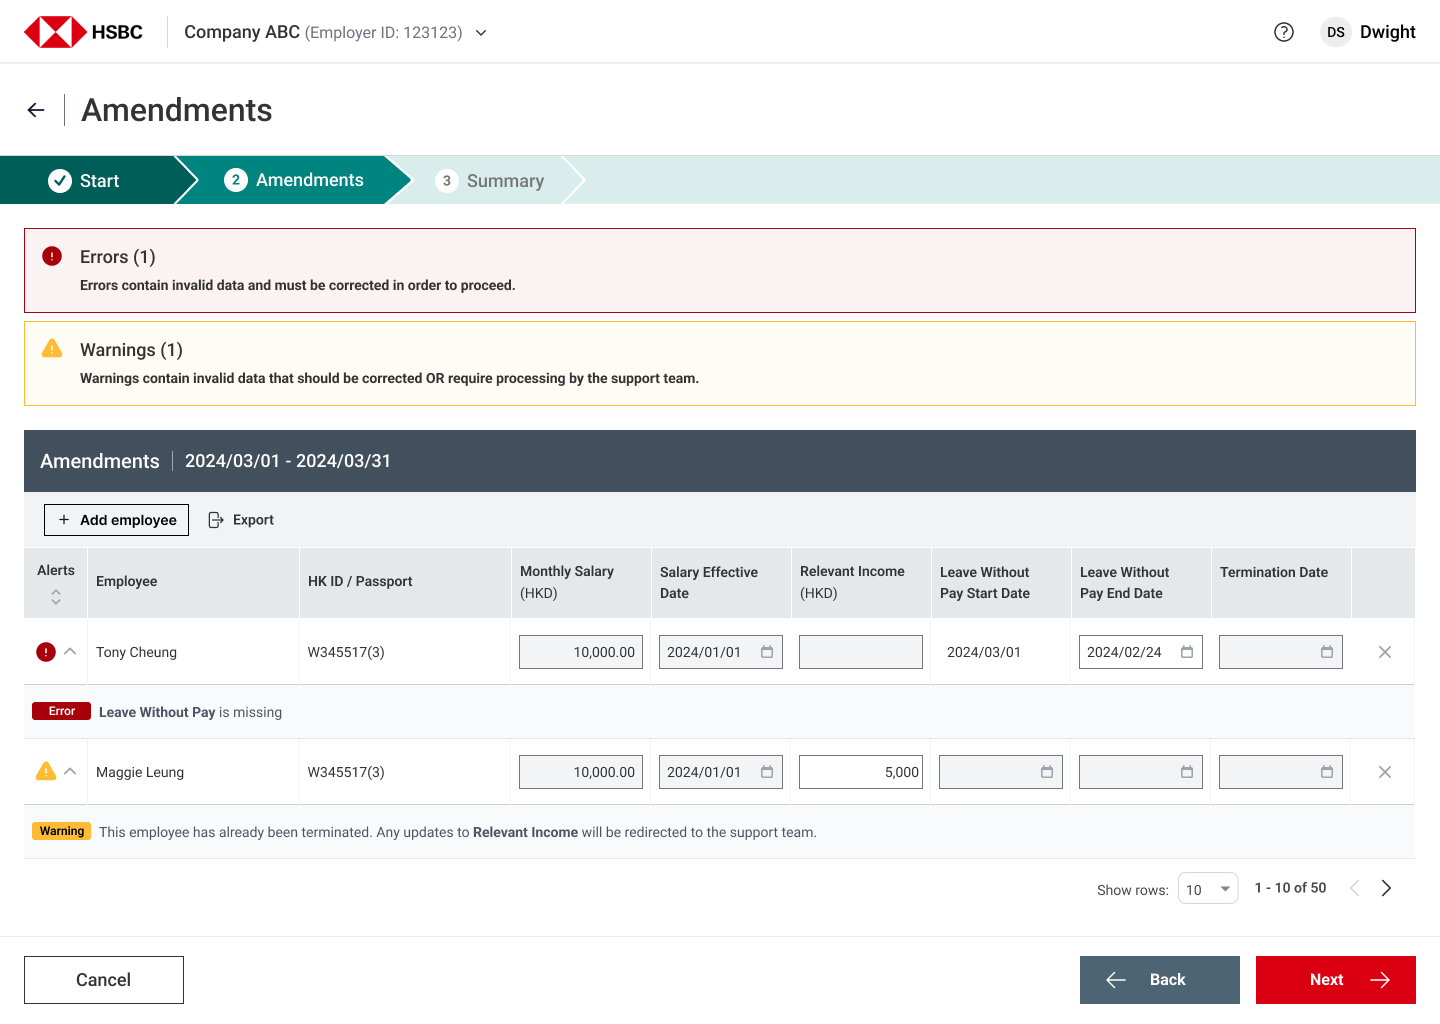Select the Summary step
This screenshot has width=1440, height=1024.
click(490, 180)
